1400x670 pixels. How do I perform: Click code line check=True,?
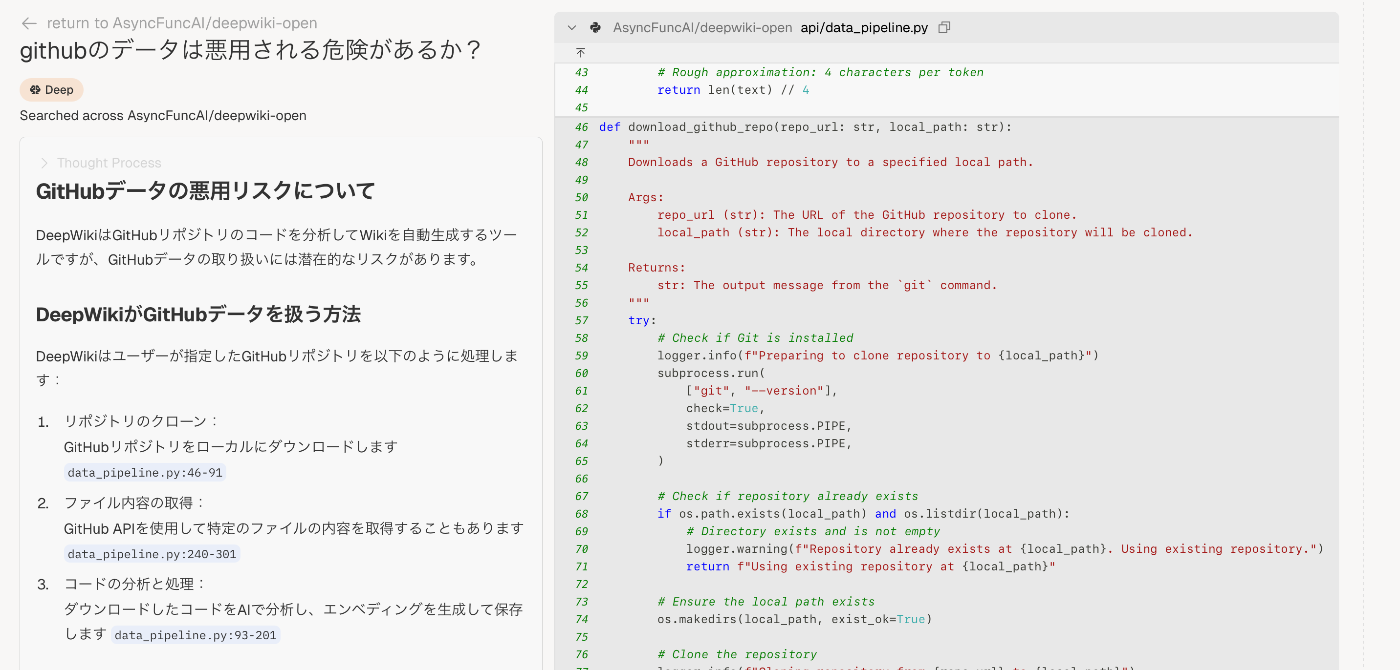[726, 408]
